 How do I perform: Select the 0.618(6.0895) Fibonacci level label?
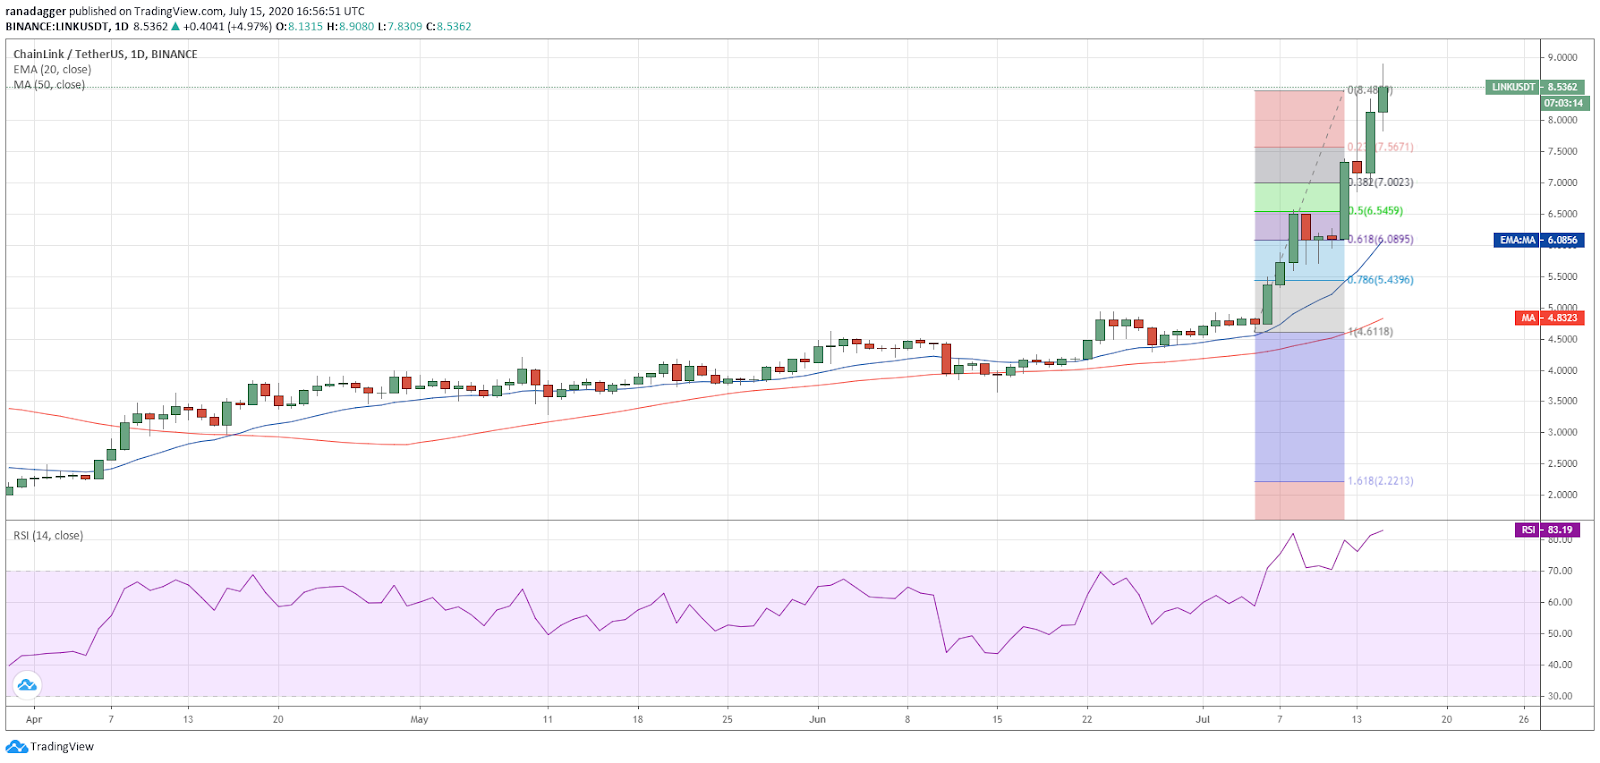point(1380,240)
